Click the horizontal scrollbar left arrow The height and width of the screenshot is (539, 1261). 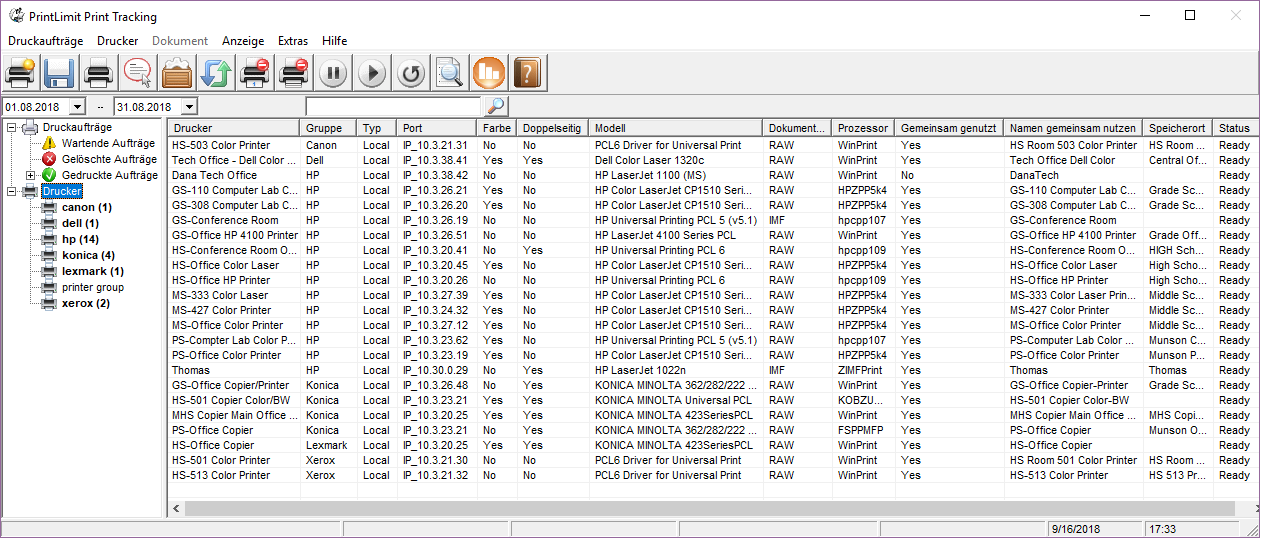pyautogui.click(x=177, y=509)
